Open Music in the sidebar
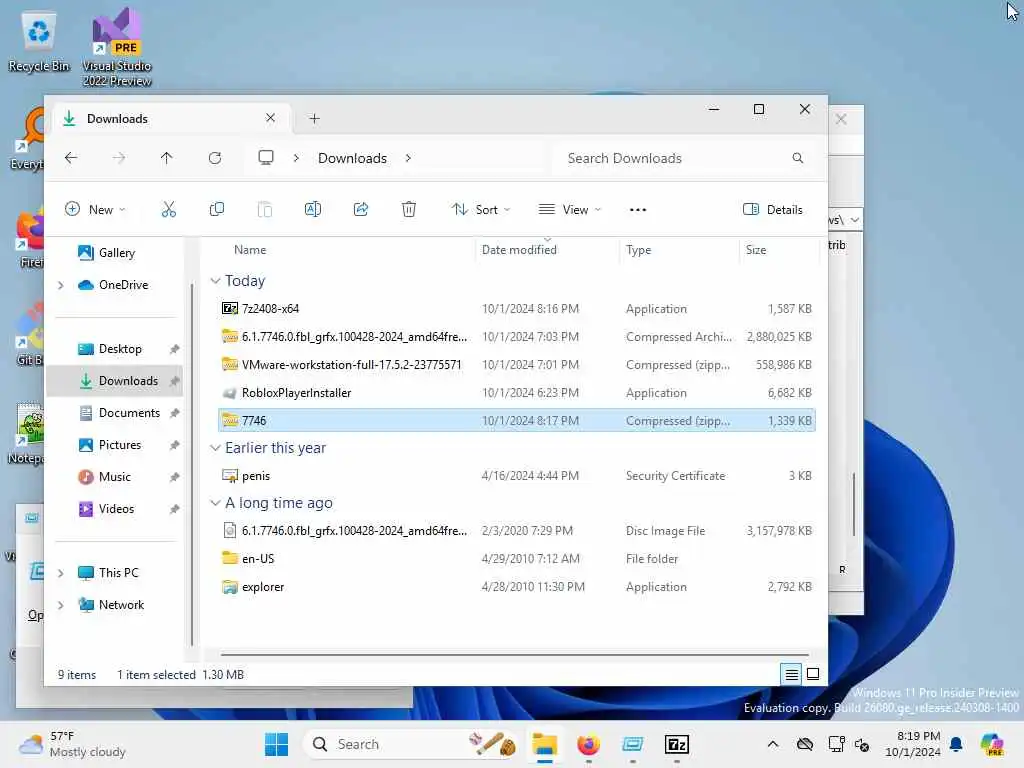The width and height of the screenshot is (1024, 768). (114, 477)
